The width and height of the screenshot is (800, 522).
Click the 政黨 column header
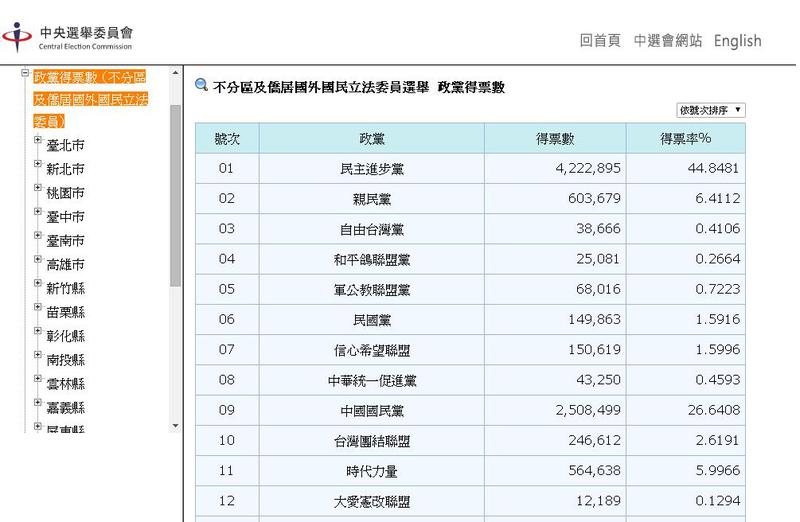[x=371, y=138]
